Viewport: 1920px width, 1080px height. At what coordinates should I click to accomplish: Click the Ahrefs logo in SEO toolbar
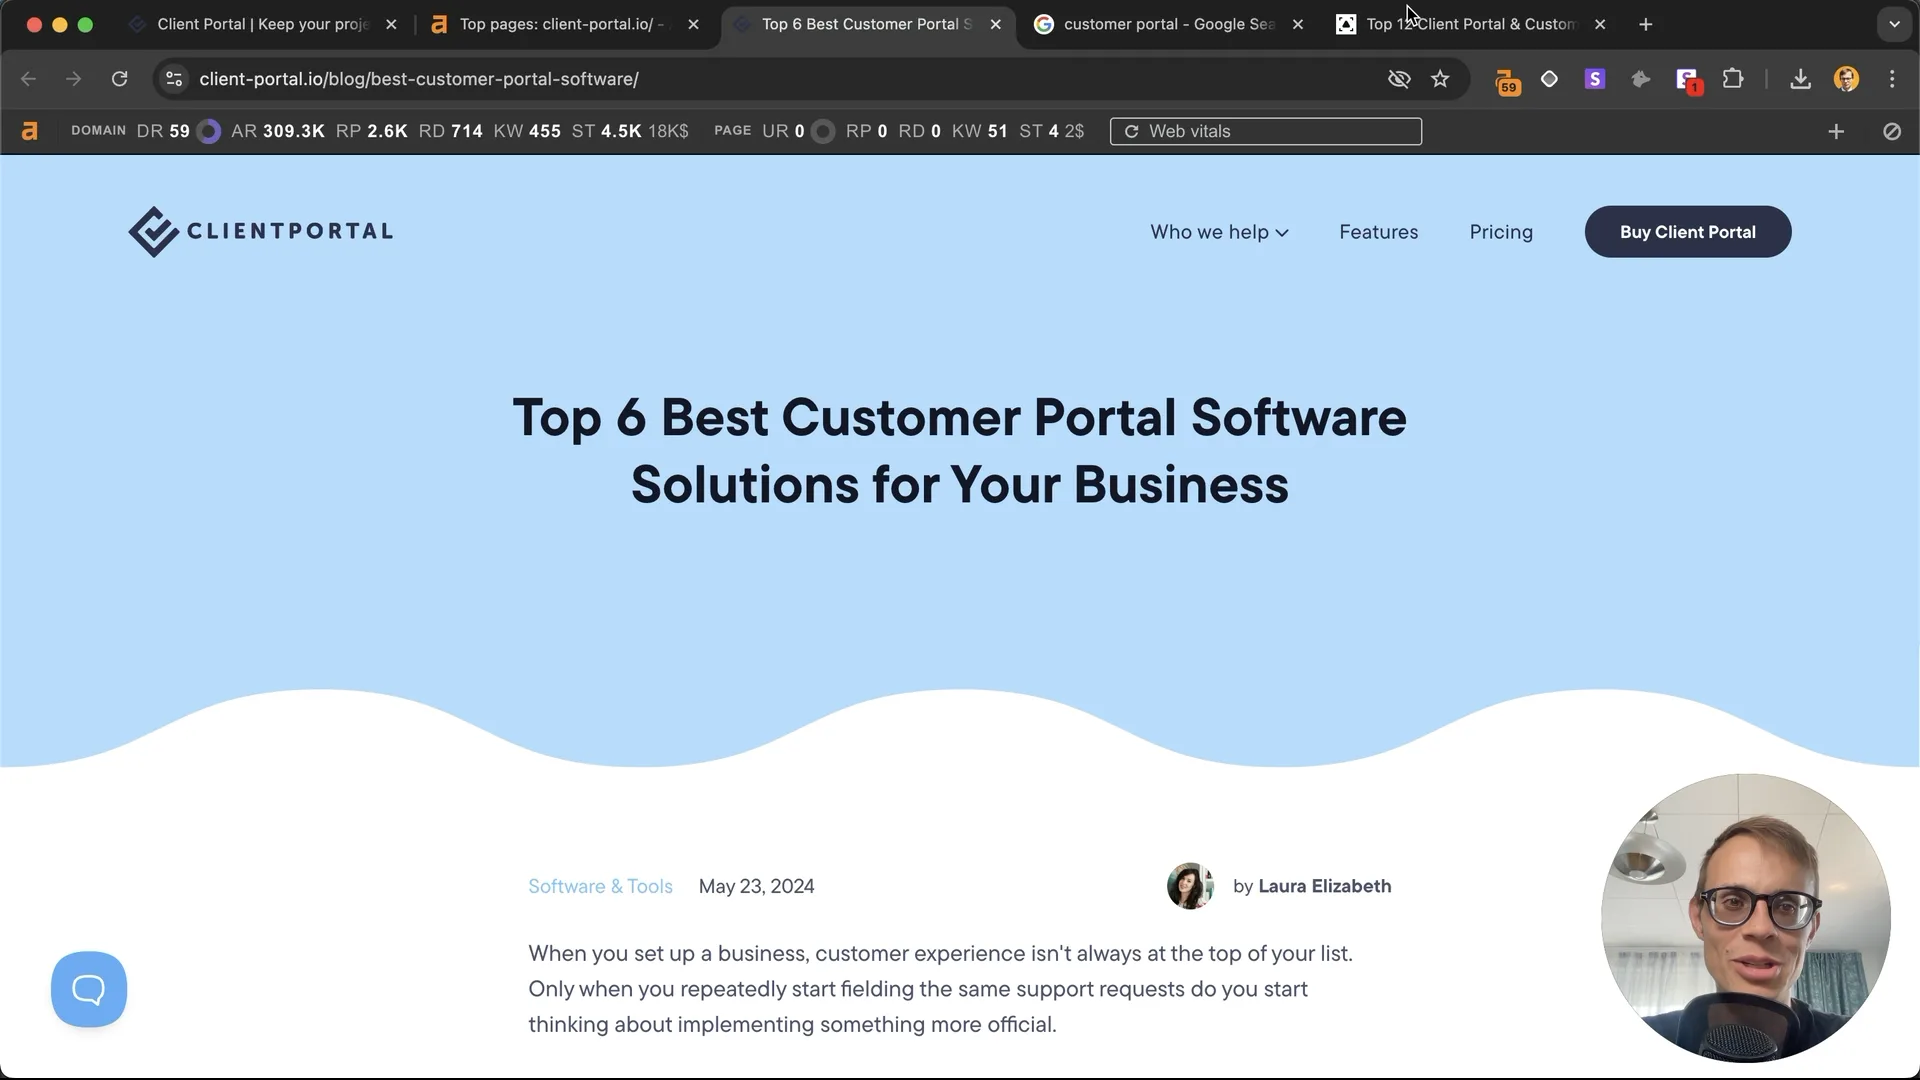[x=30, y=131]
